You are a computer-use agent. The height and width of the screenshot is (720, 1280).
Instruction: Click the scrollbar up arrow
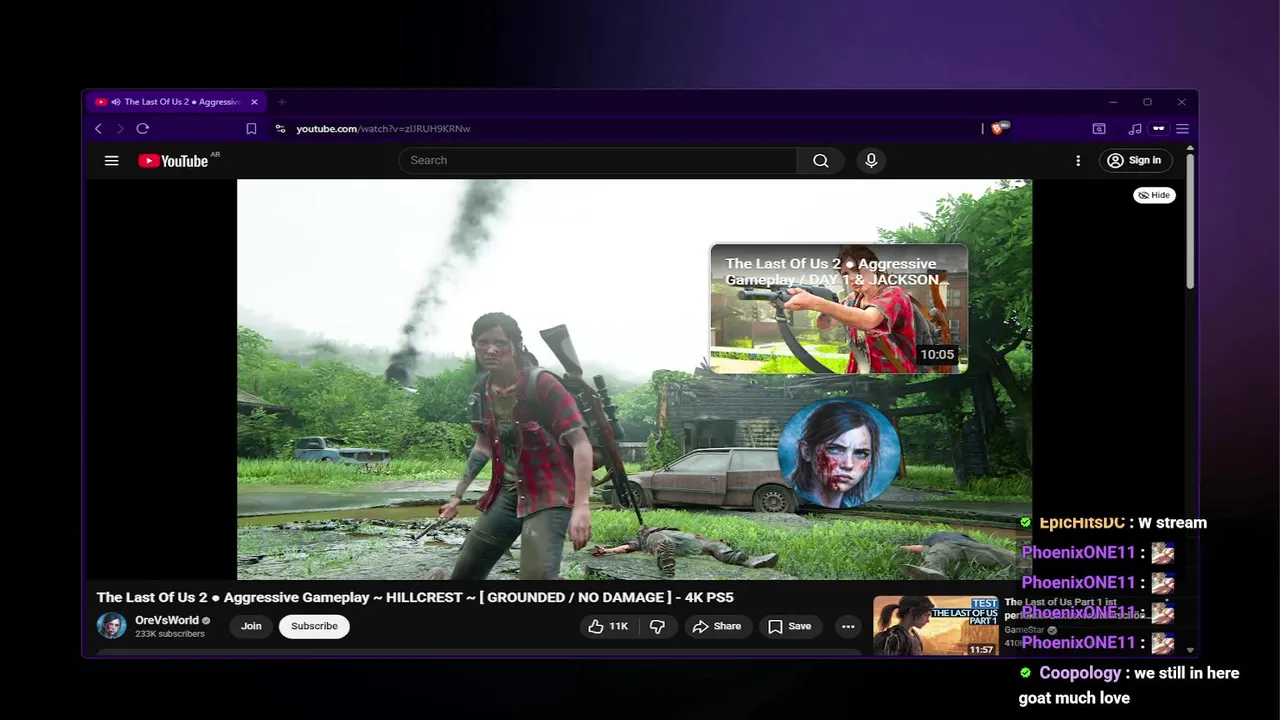(x=1190, y=149)
